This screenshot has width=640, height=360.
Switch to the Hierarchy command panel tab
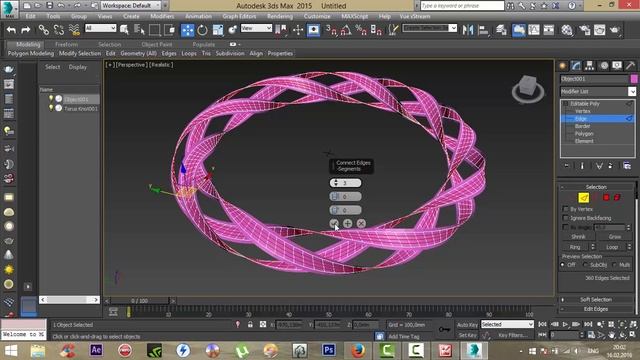coord(589,66)
